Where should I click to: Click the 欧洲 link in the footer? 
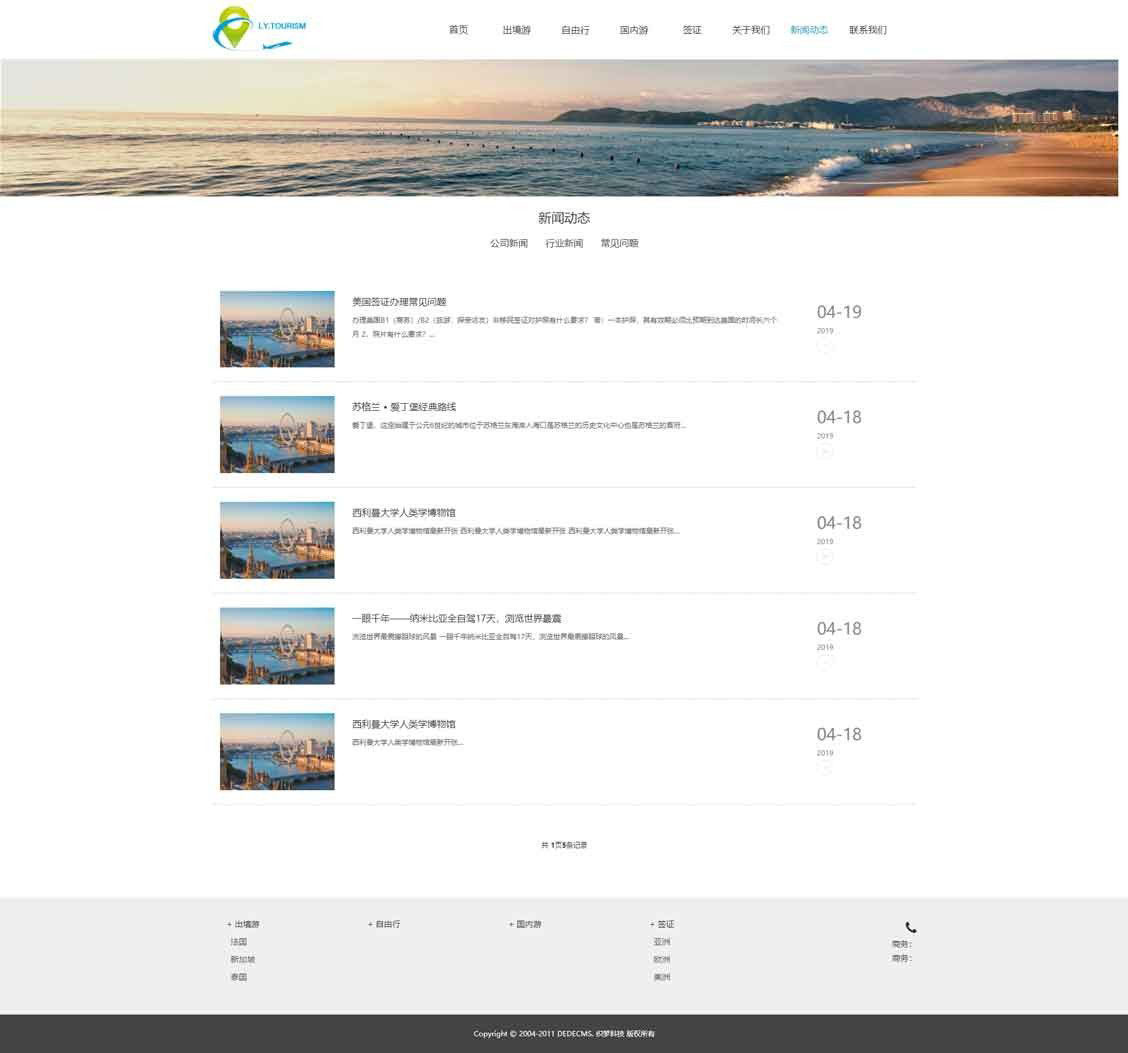[662, 960]
